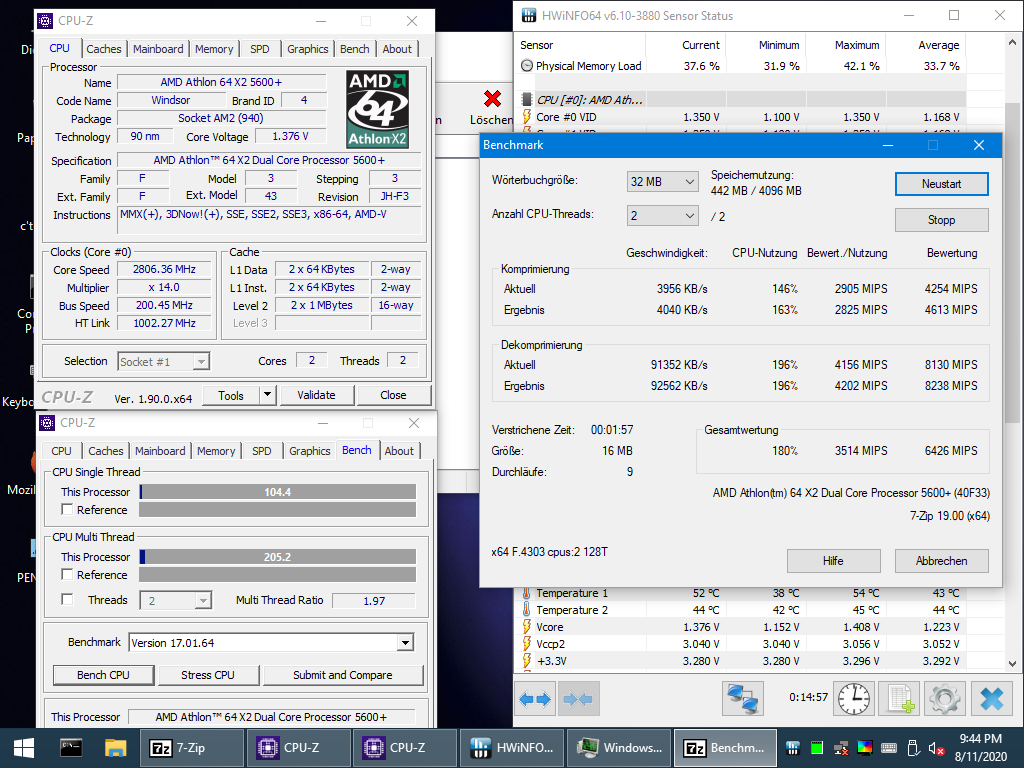
Task: Open the Wörterbuchgröße 32 MB dropdown
Action: click(662, 182)
